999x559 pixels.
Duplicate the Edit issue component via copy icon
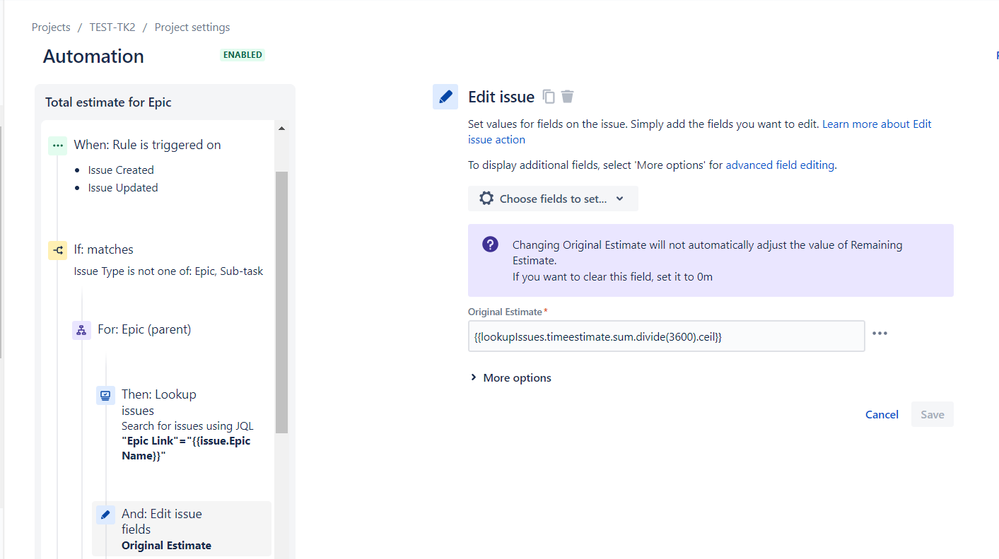[x=549, y=97]
